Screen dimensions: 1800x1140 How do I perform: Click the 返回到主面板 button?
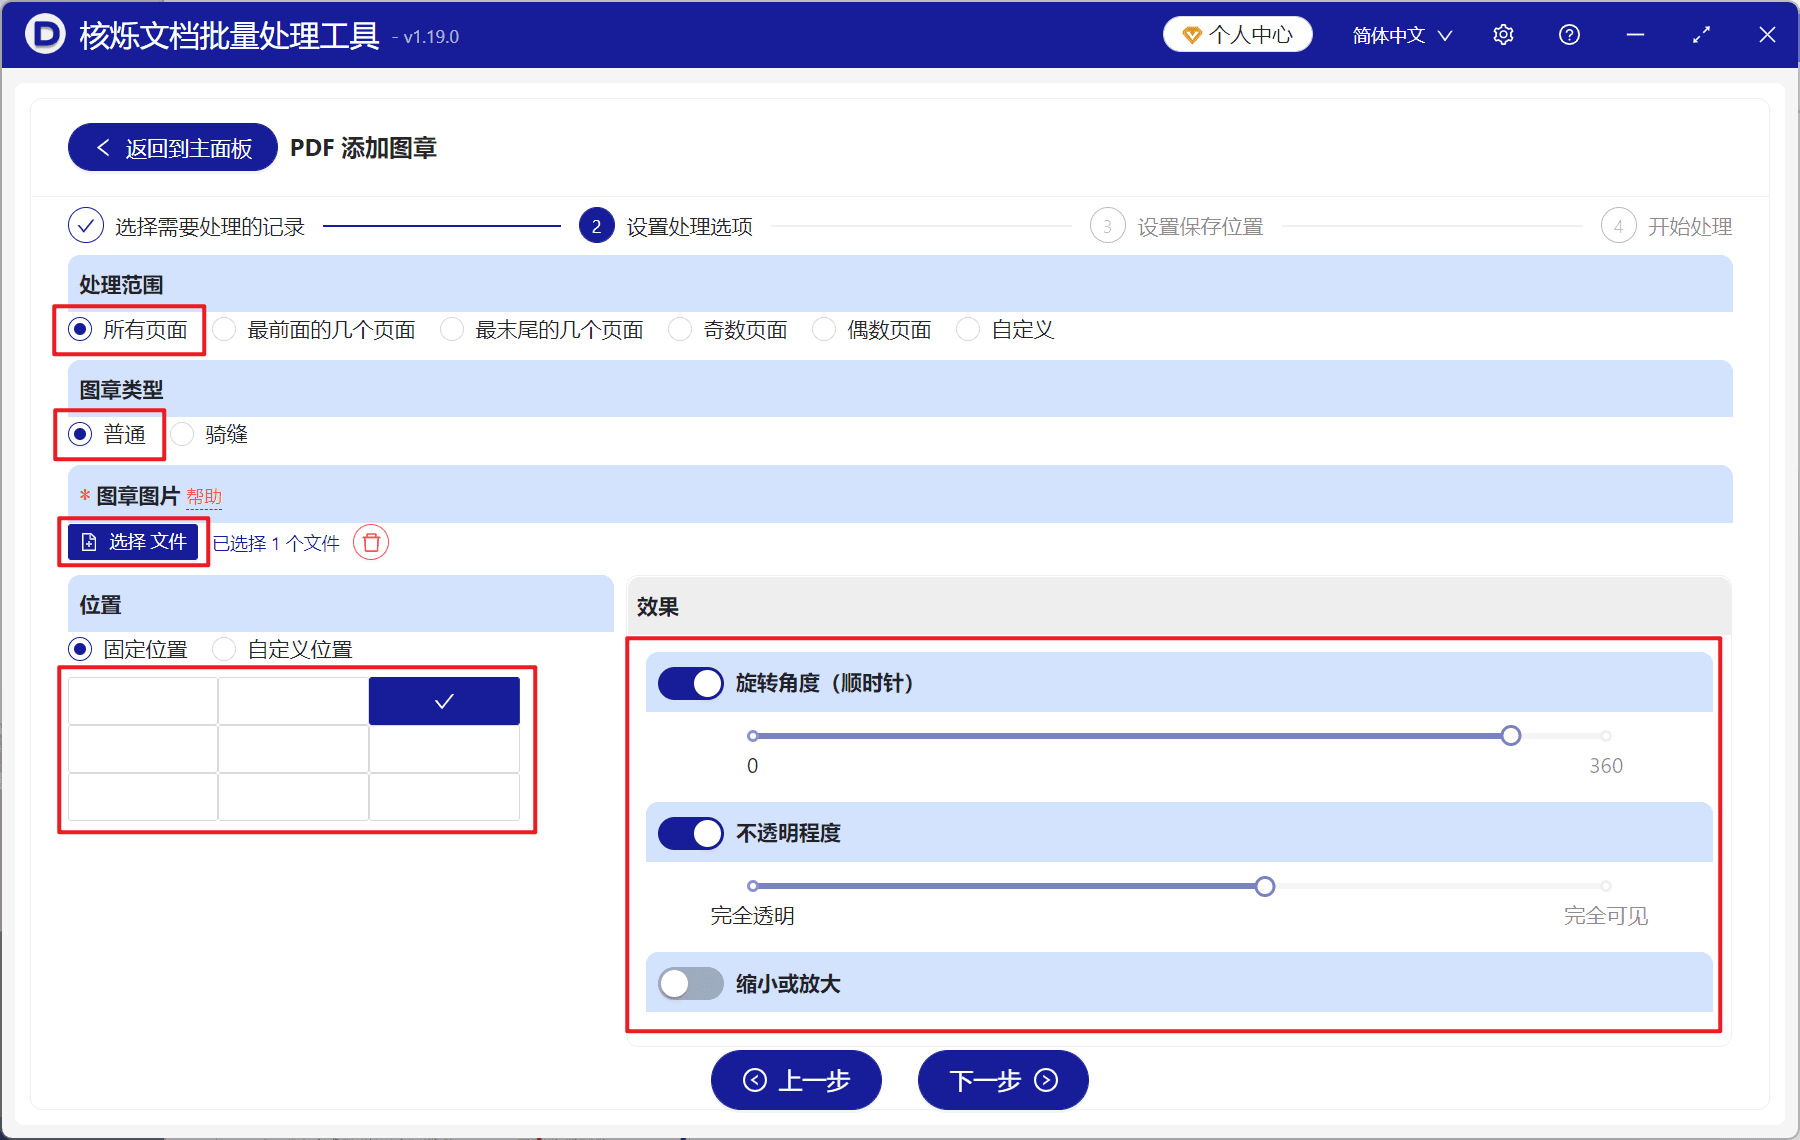click(x=171, y=147)
